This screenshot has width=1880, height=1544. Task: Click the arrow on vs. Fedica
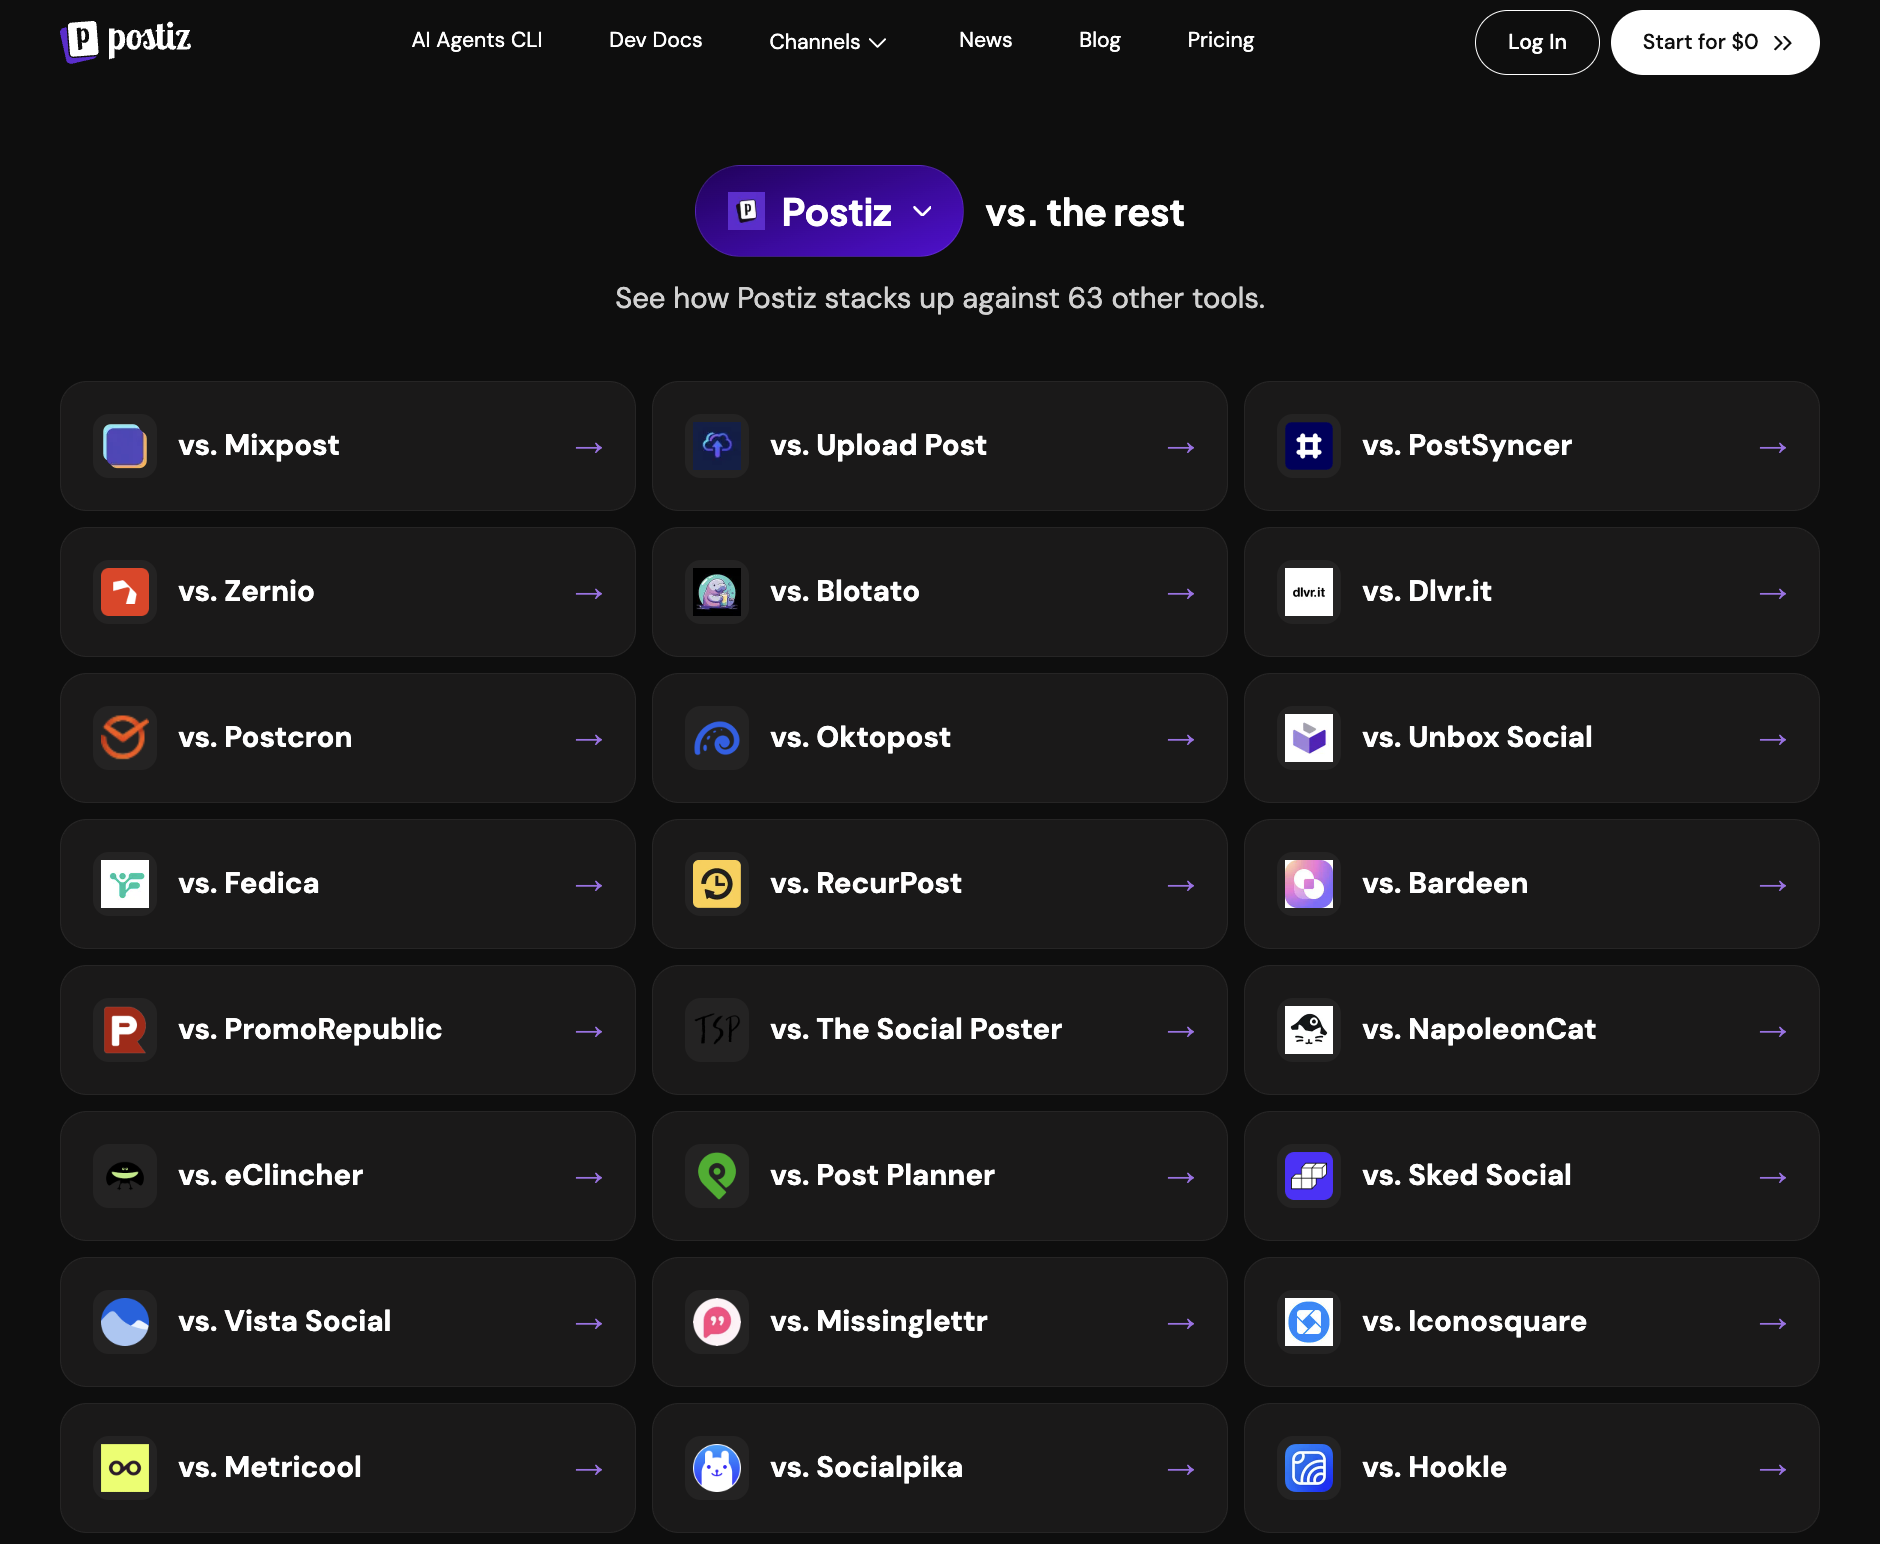(x=589, y=886)
